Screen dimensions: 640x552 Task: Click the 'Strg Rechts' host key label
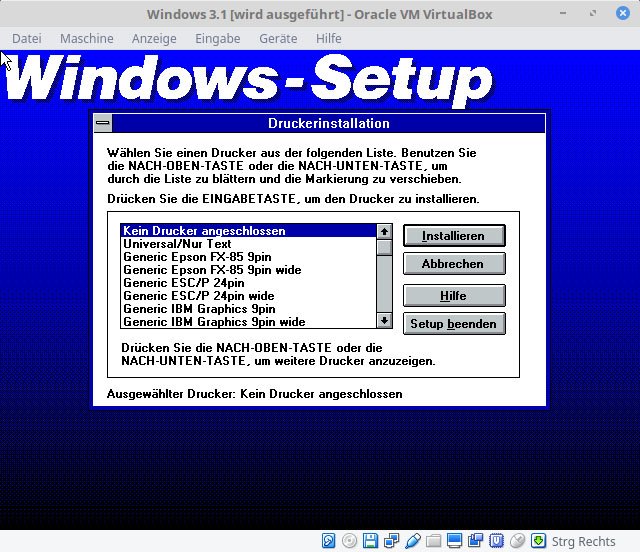tap(583, 541)
